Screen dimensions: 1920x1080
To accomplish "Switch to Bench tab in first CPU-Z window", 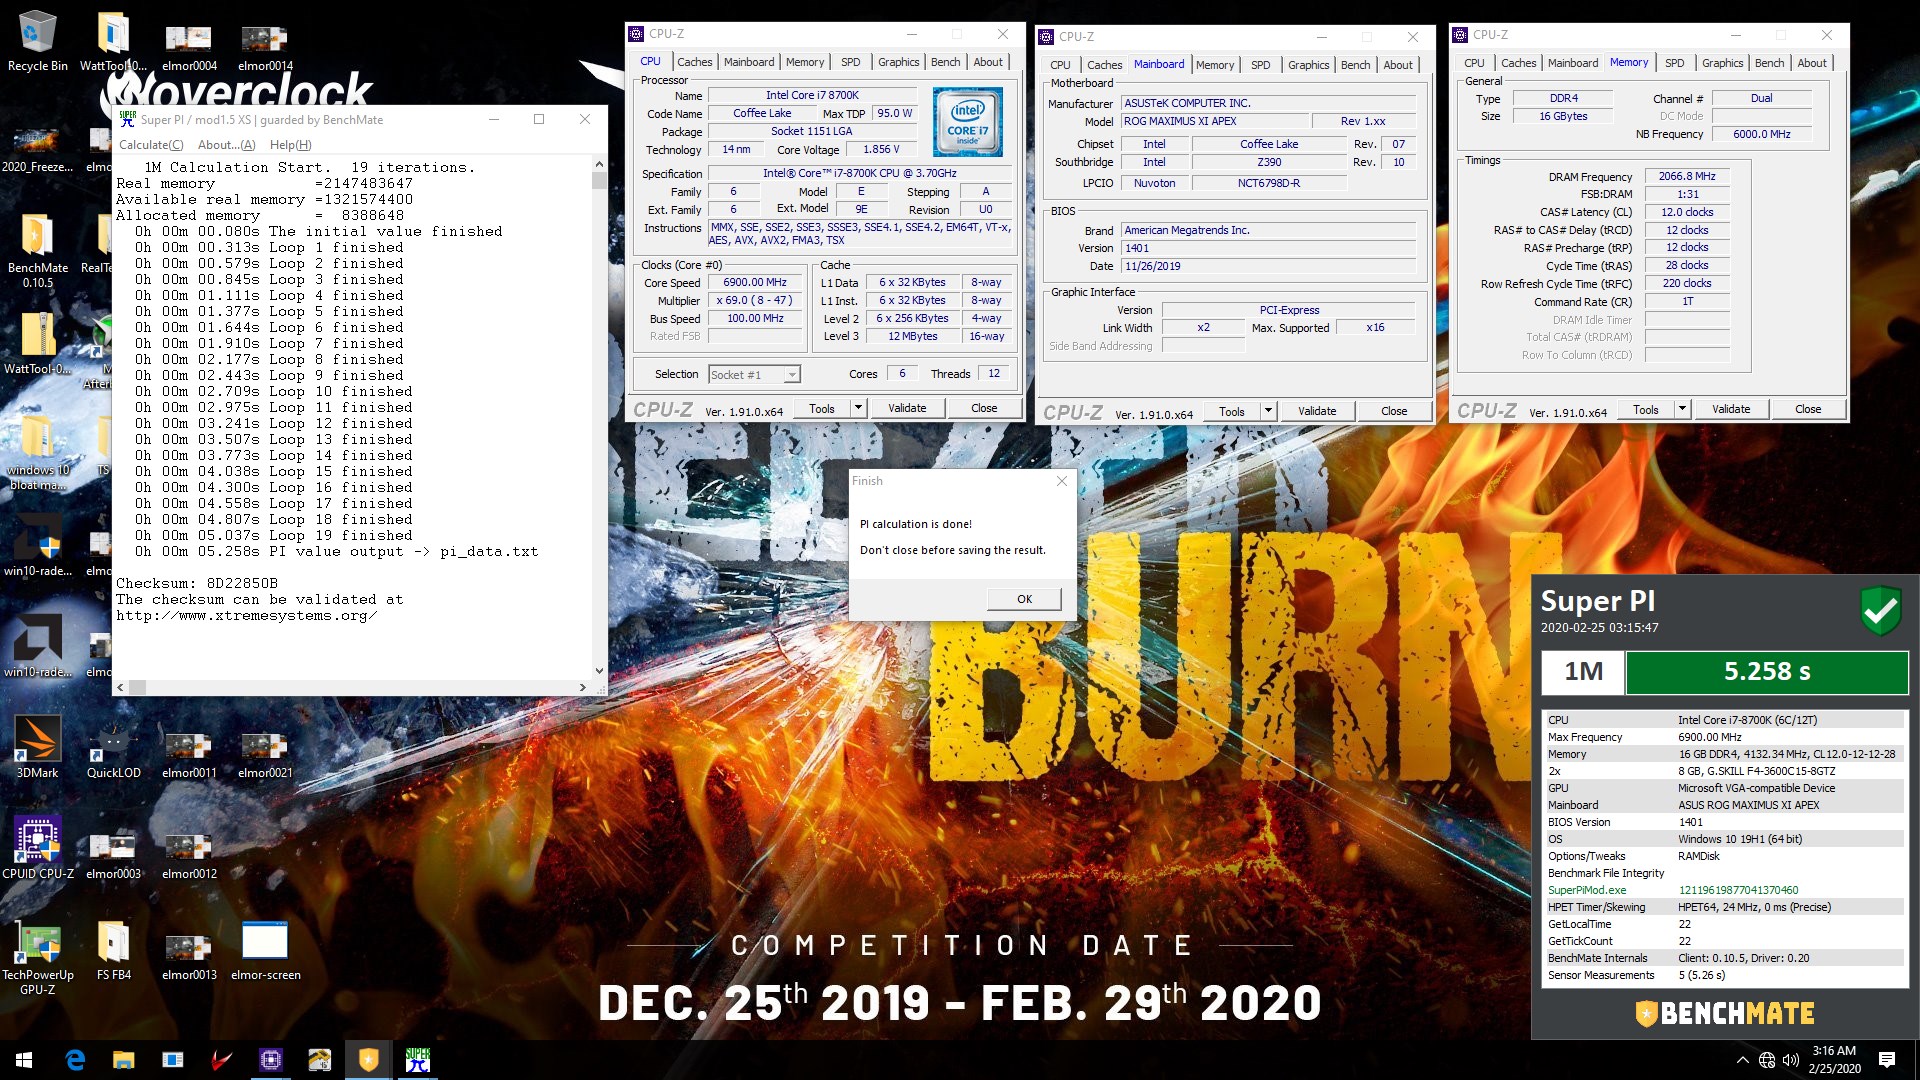I will (945, 62).
